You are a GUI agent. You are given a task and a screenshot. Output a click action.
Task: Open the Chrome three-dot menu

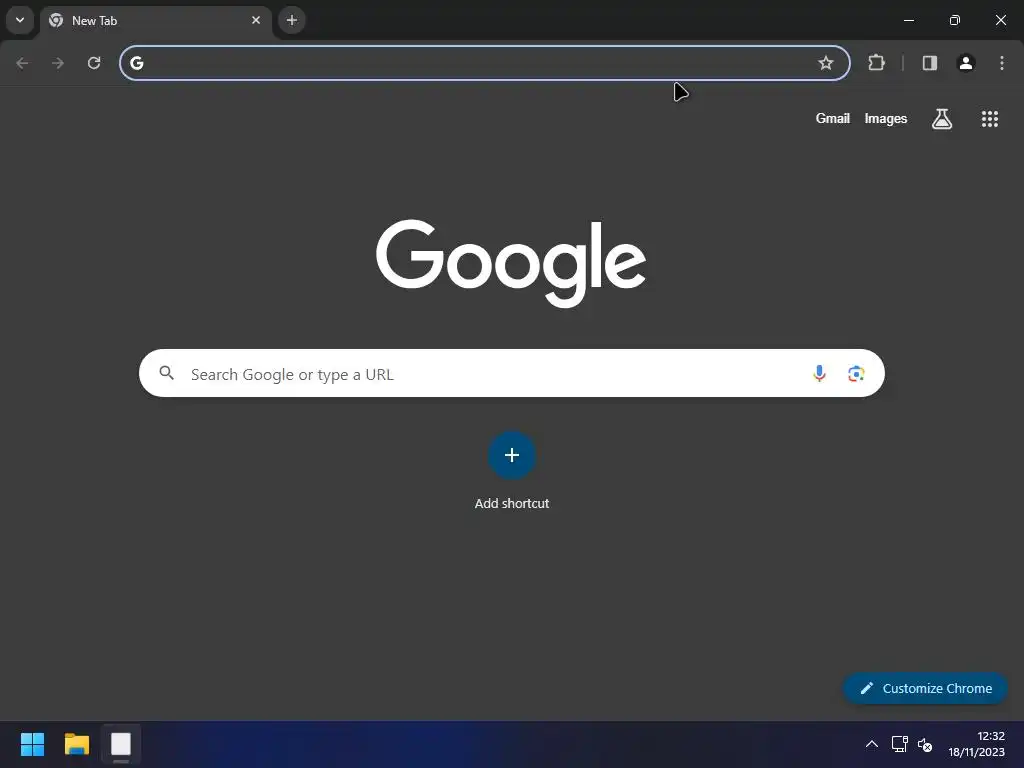(x=1002, y=63)
